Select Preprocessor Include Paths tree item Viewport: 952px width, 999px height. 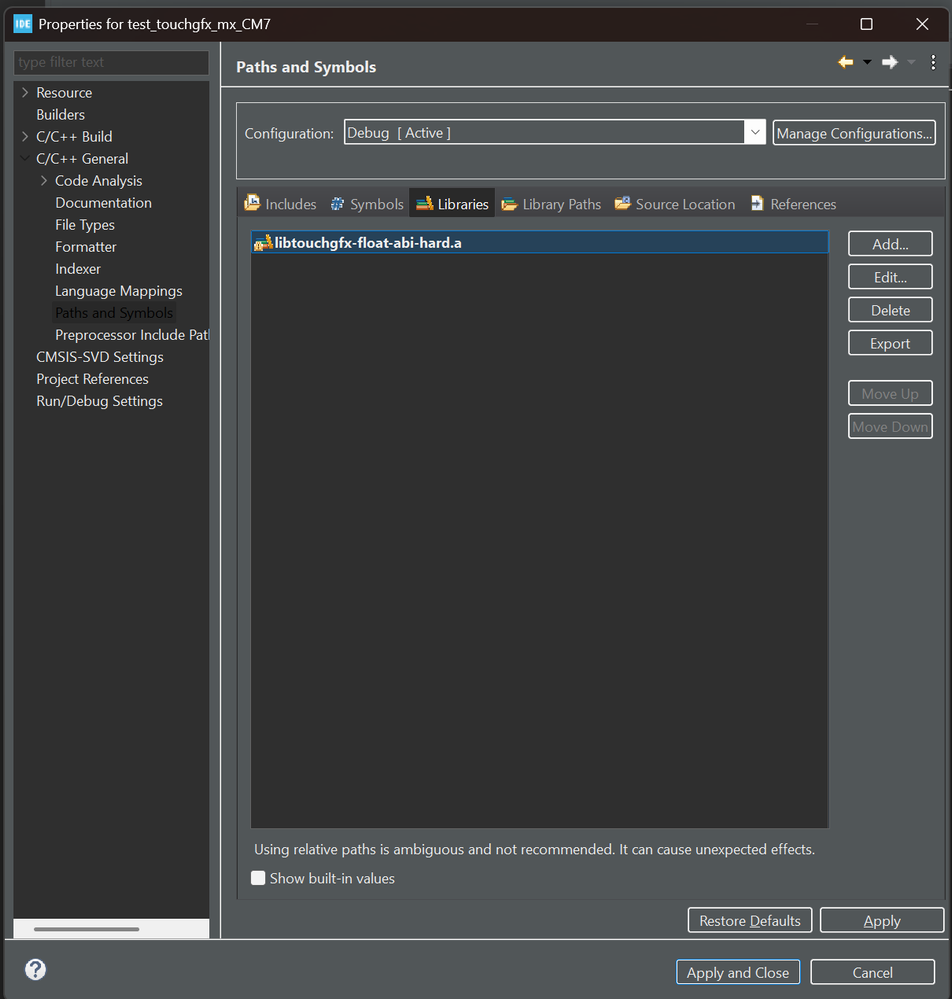click(132, 335)
